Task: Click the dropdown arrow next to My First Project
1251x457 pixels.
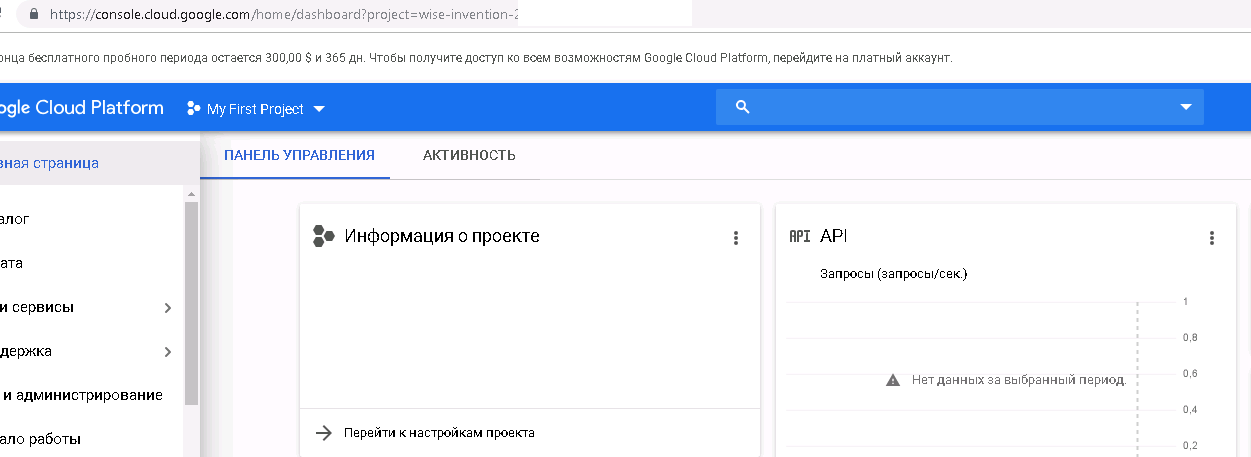Action: 319,109
